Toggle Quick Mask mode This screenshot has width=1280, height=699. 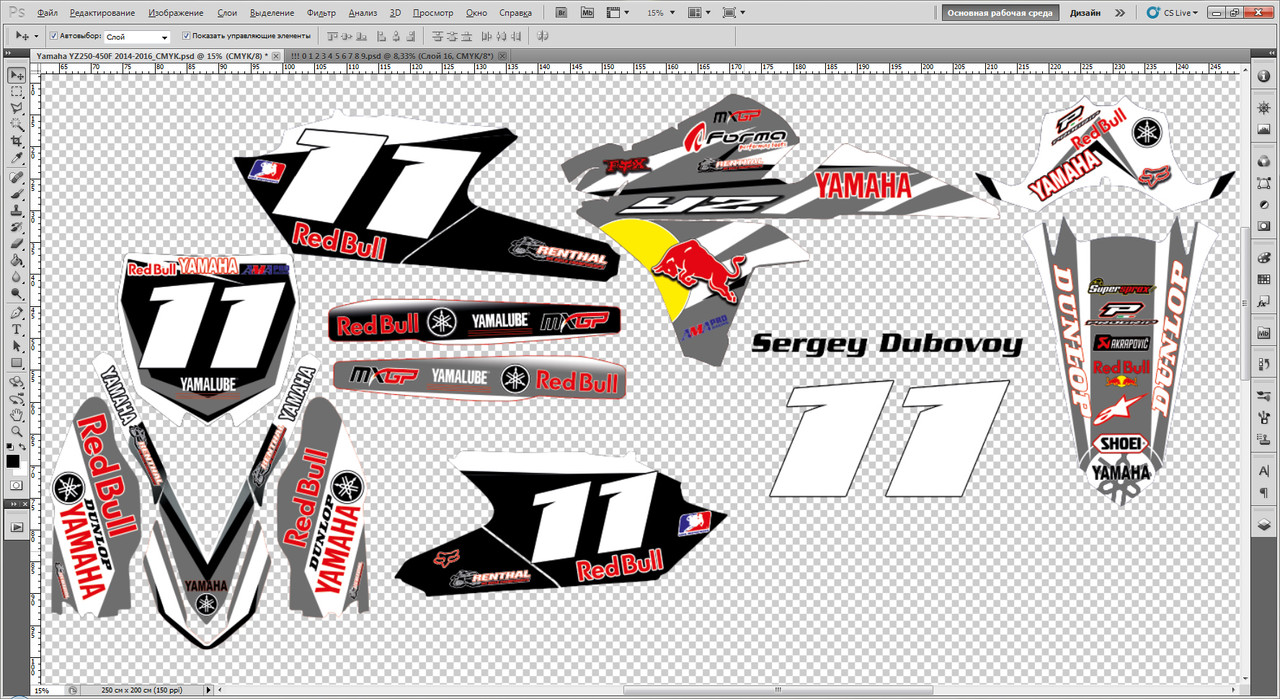(17, 485)
